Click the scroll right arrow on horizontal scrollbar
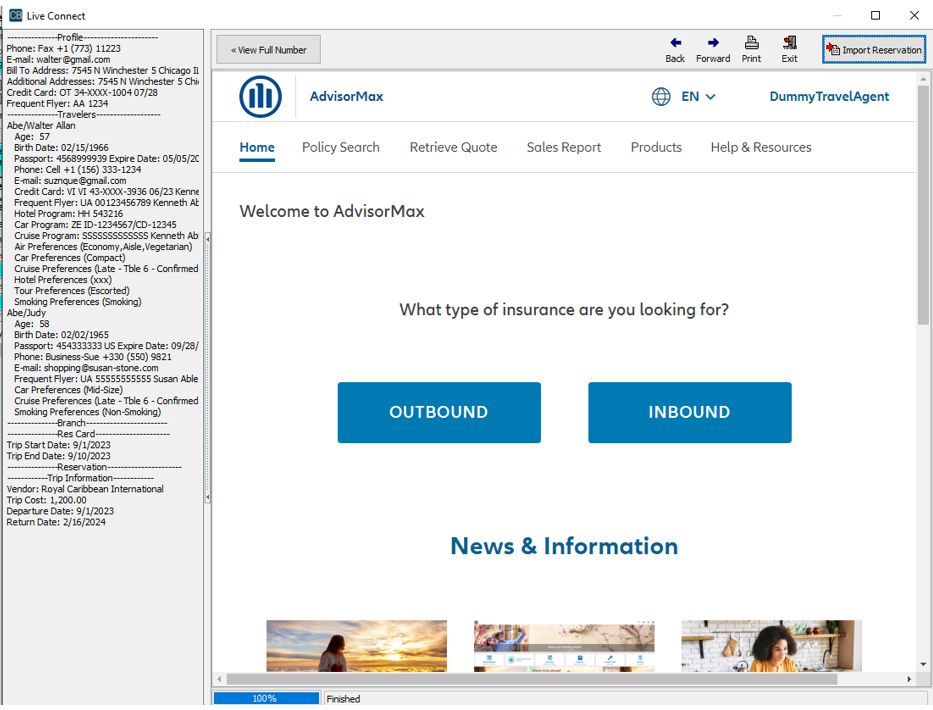The height and width of the screenshot is (710, 933). [x=909, y=679]
